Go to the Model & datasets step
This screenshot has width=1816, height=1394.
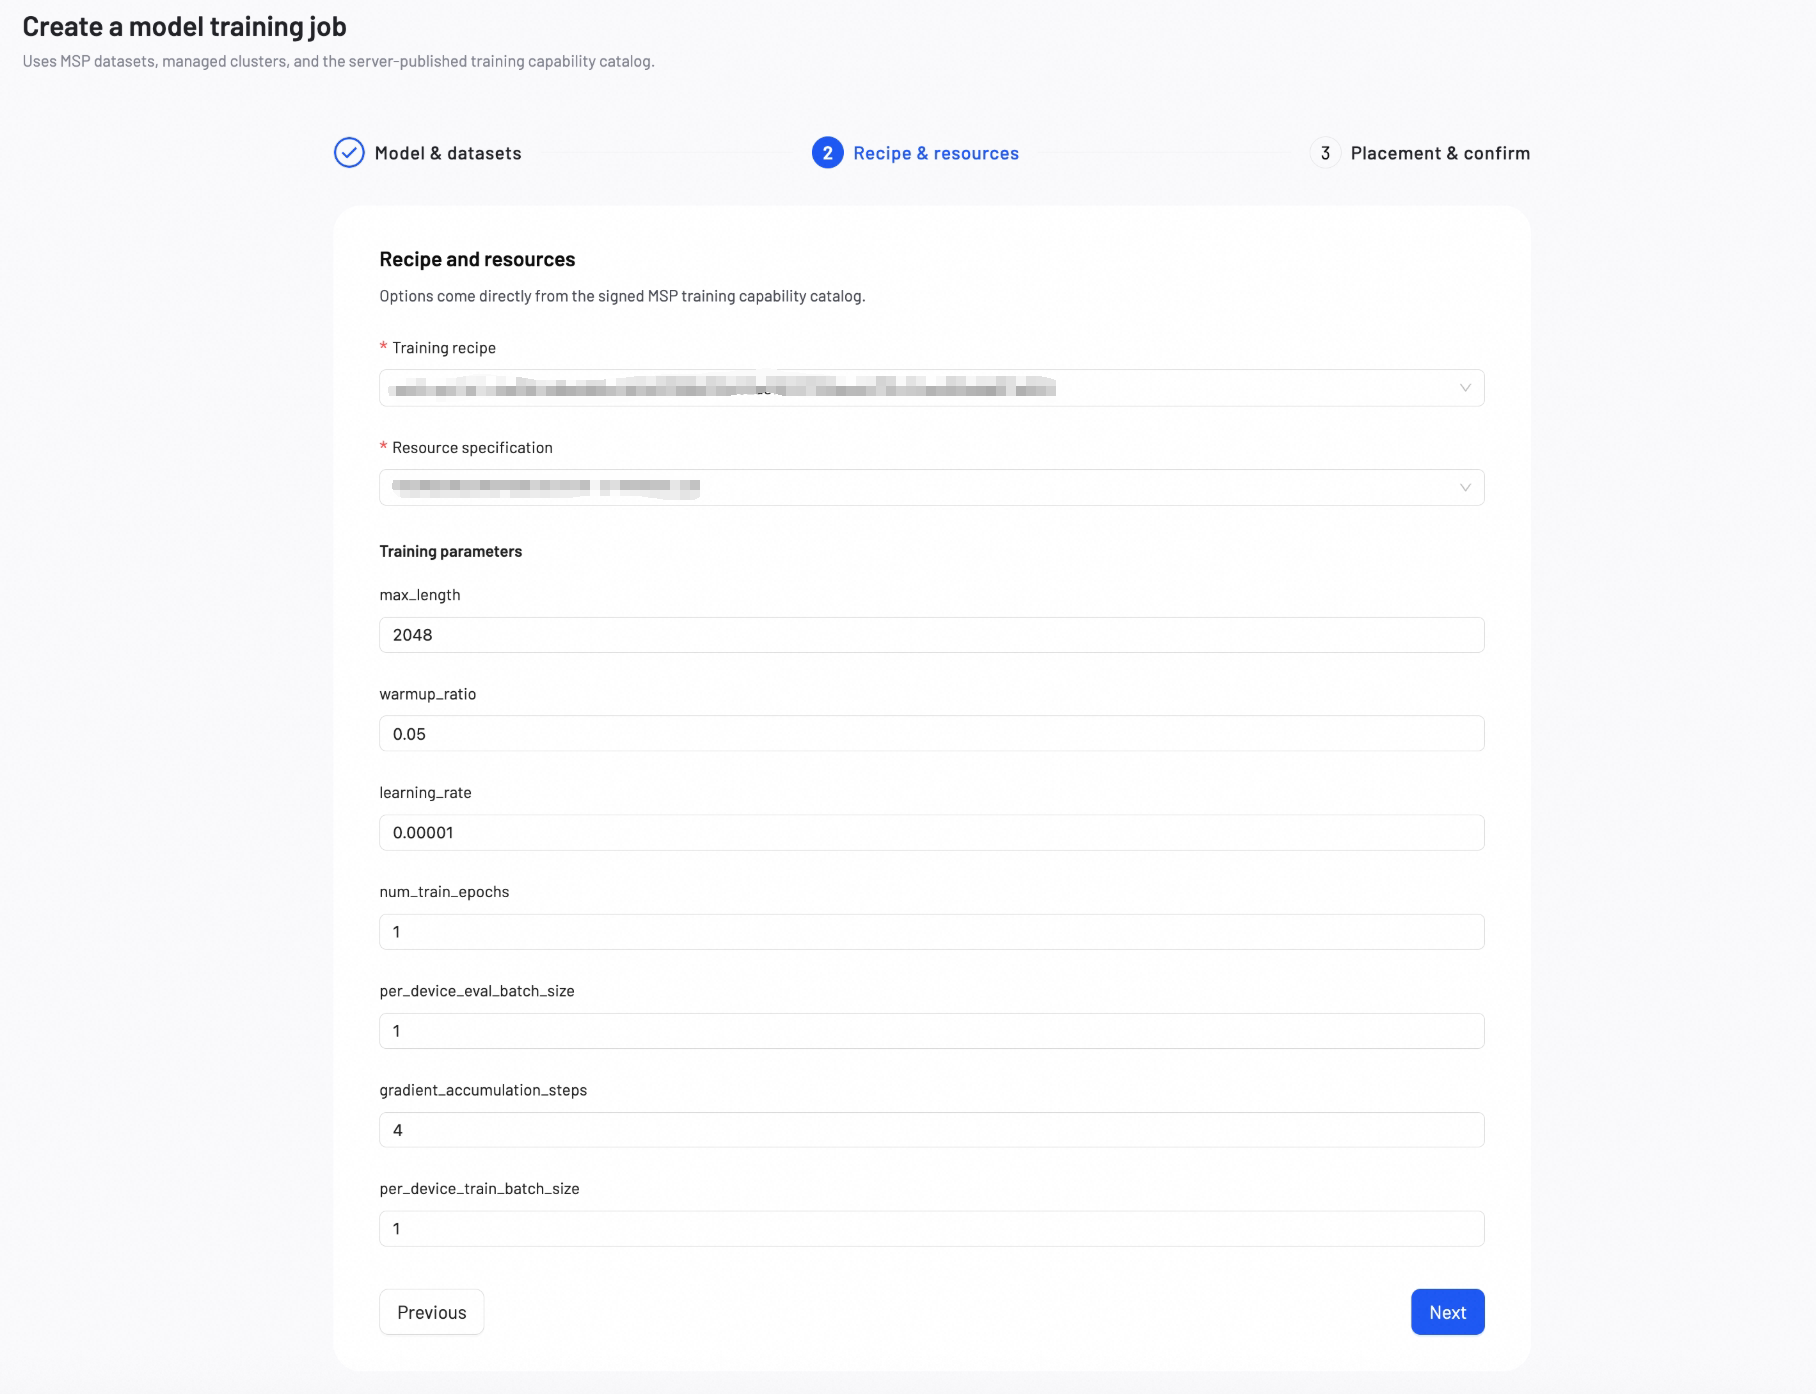(448, 153)
